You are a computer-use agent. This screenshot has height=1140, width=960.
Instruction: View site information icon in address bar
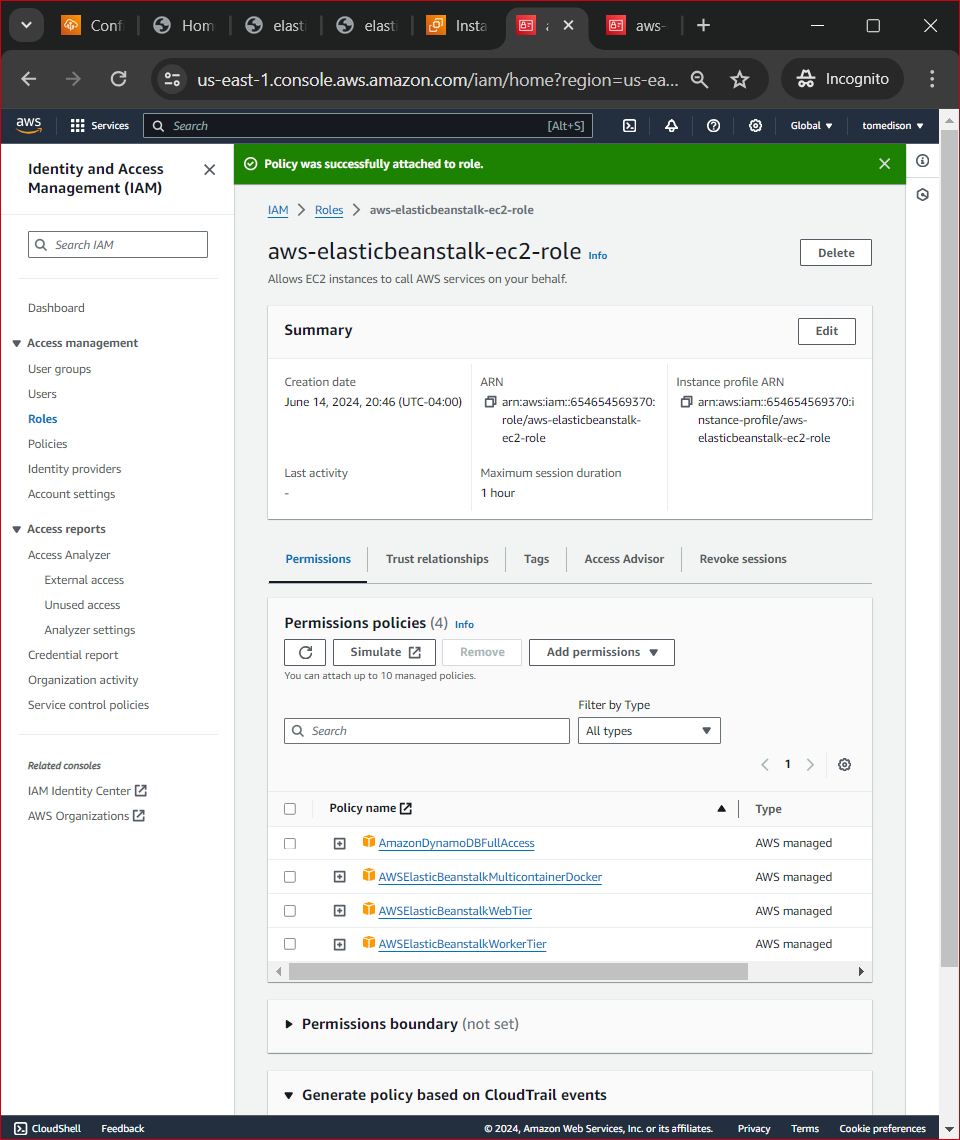click(x=172, y=79)
